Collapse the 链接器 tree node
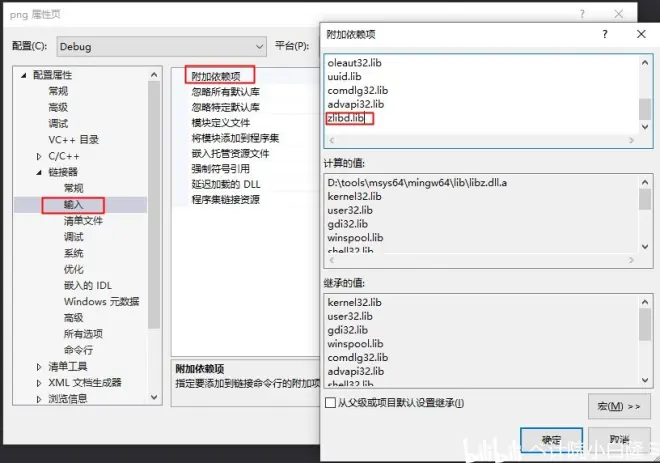 [x=39, y=172]
